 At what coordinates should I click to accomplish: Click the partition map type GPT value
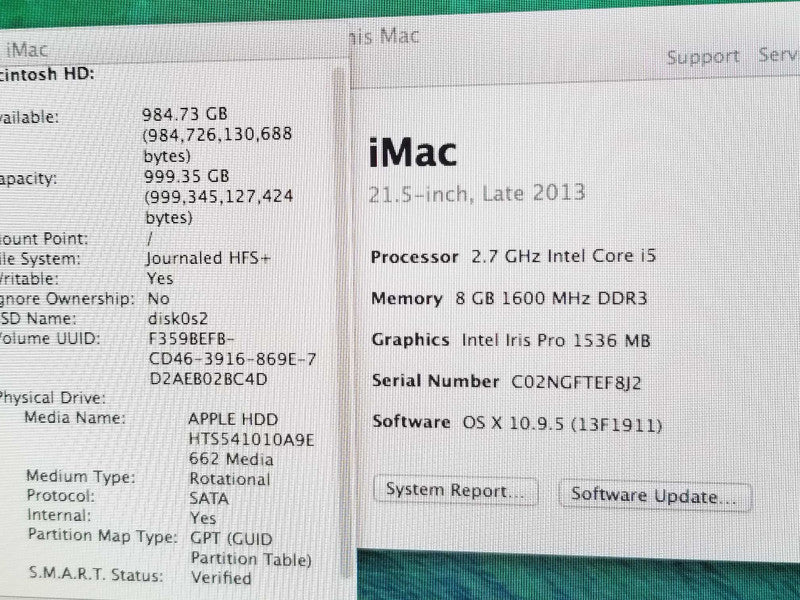pos(251,548)
